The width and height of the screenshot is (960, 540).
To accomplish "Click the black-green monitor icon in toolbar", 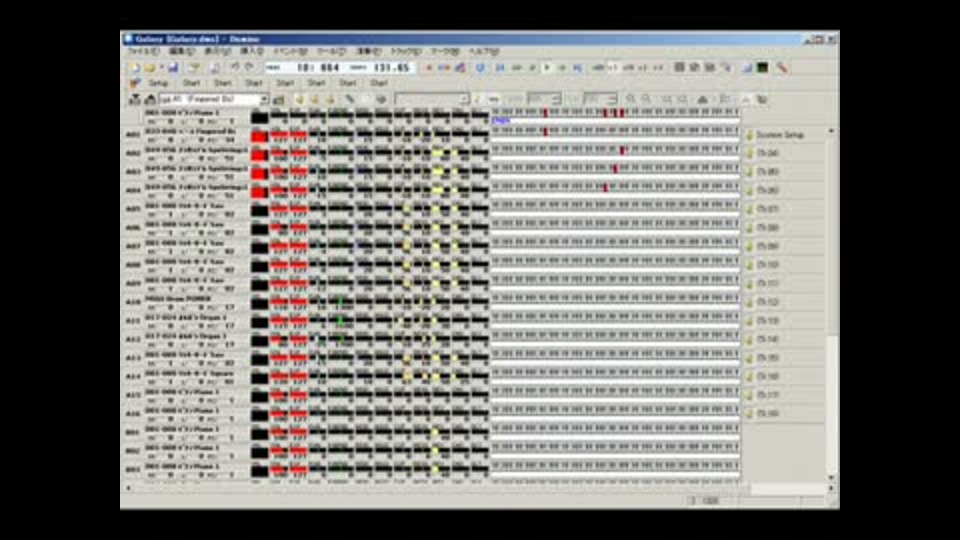I will [x=763, y=67].
